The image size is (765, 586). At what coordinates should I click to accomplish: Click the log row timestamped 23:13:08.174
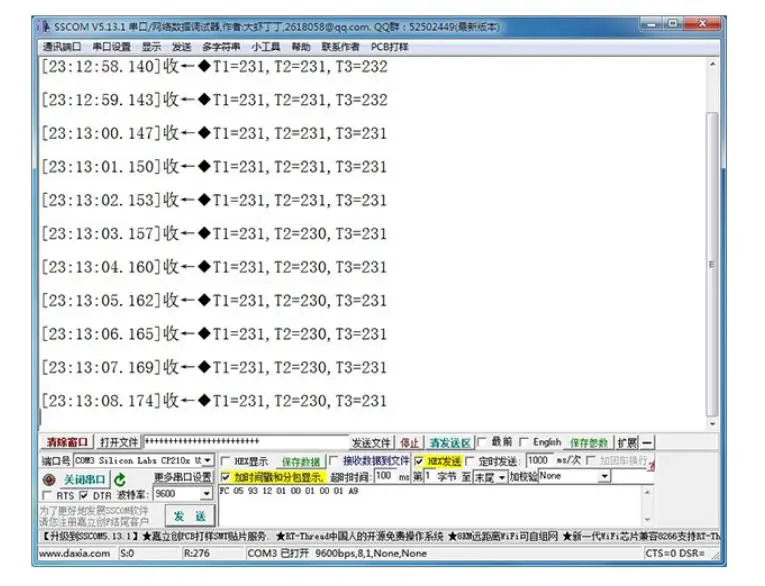click(215, 401)
